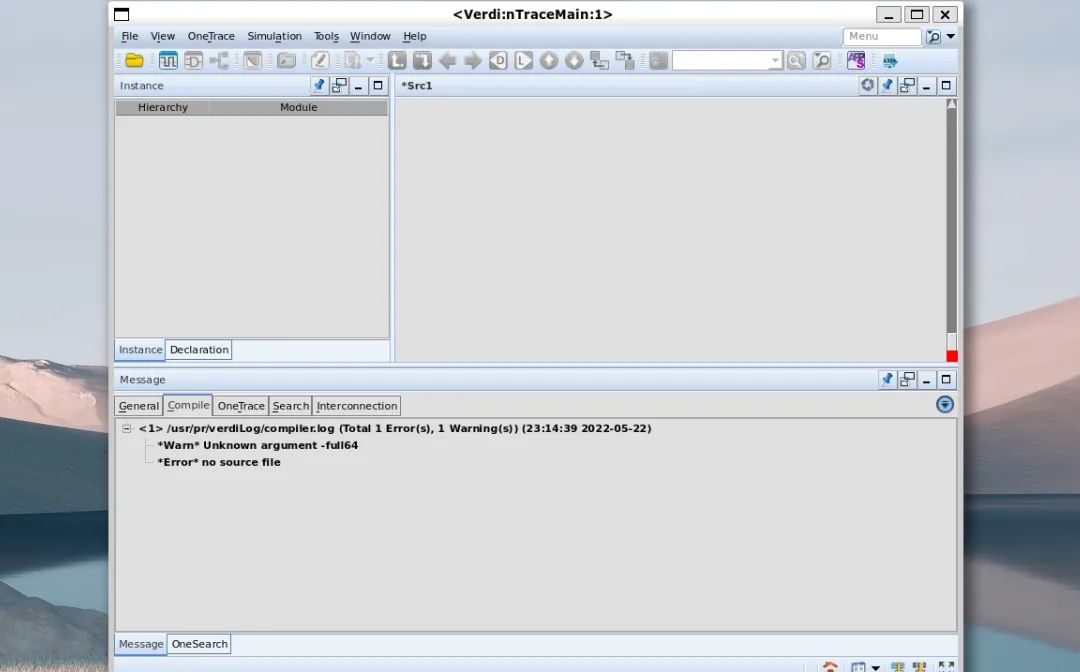Select the Compile message tab
This screenshot has width=1080, height=672.
188,405
